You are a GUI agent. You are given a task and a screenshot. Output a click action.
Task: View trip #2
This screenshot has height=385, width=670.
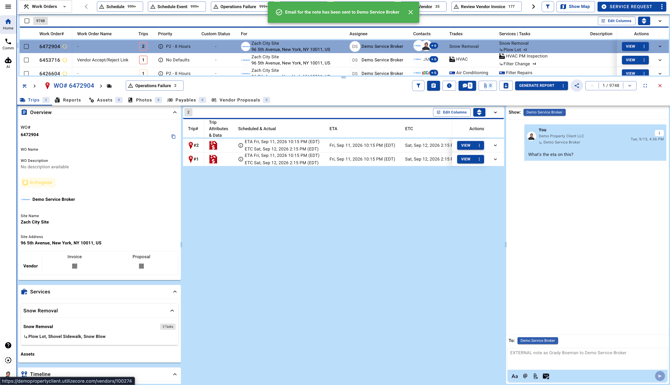click(x=466, y=145)
